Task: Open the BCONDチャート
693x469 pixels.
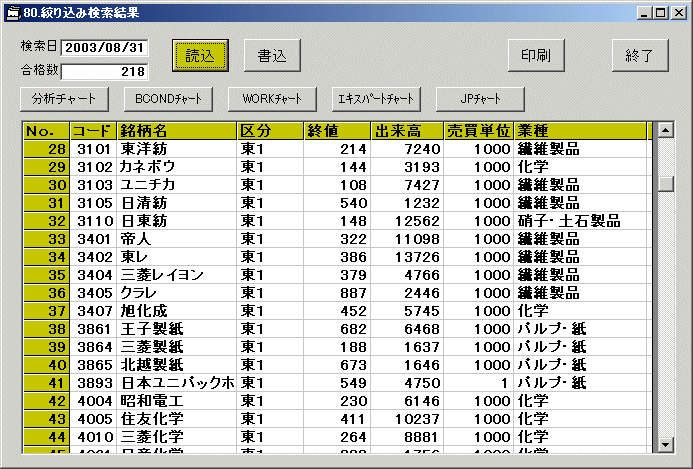Action: 168,99
